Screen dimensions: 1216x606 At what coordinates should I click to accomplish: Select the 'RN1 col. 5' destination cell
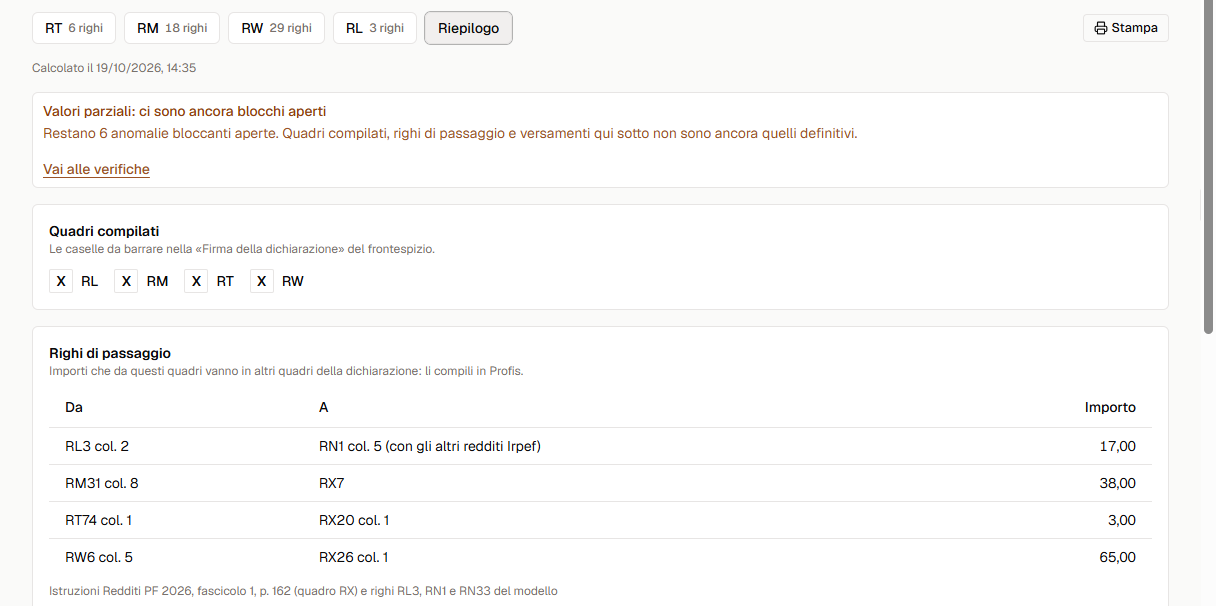click(430, 446)
